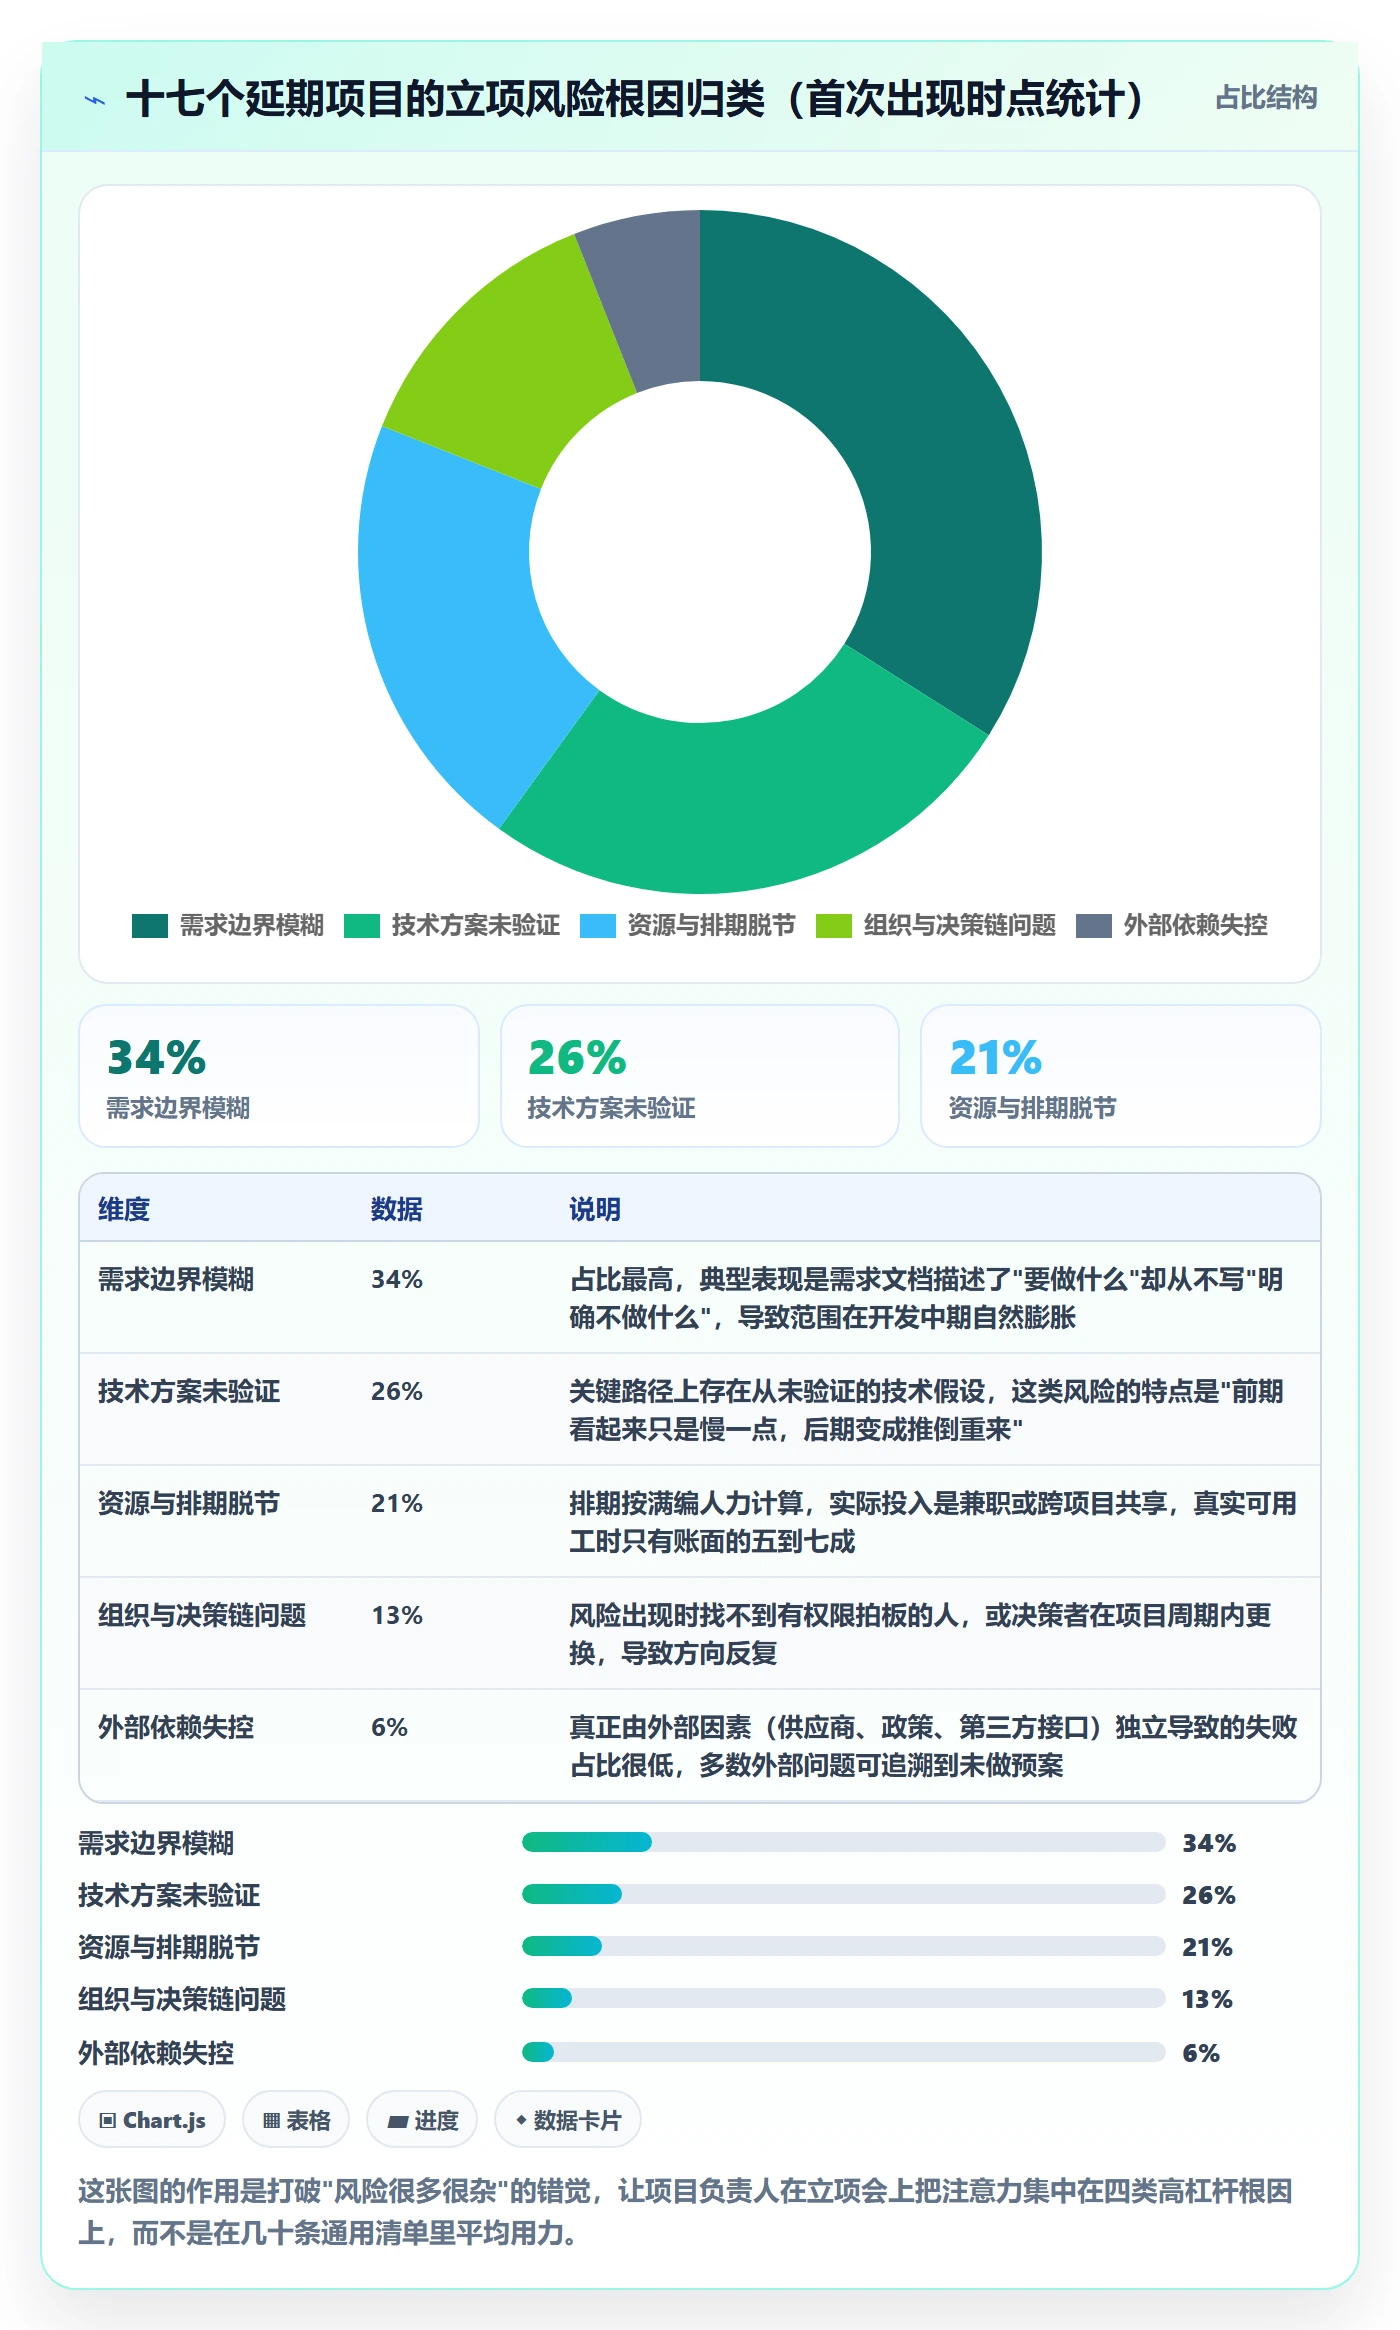Select the 表格 tag chip
This screenshot has width=1400, height=2330.
[296, 2120]
